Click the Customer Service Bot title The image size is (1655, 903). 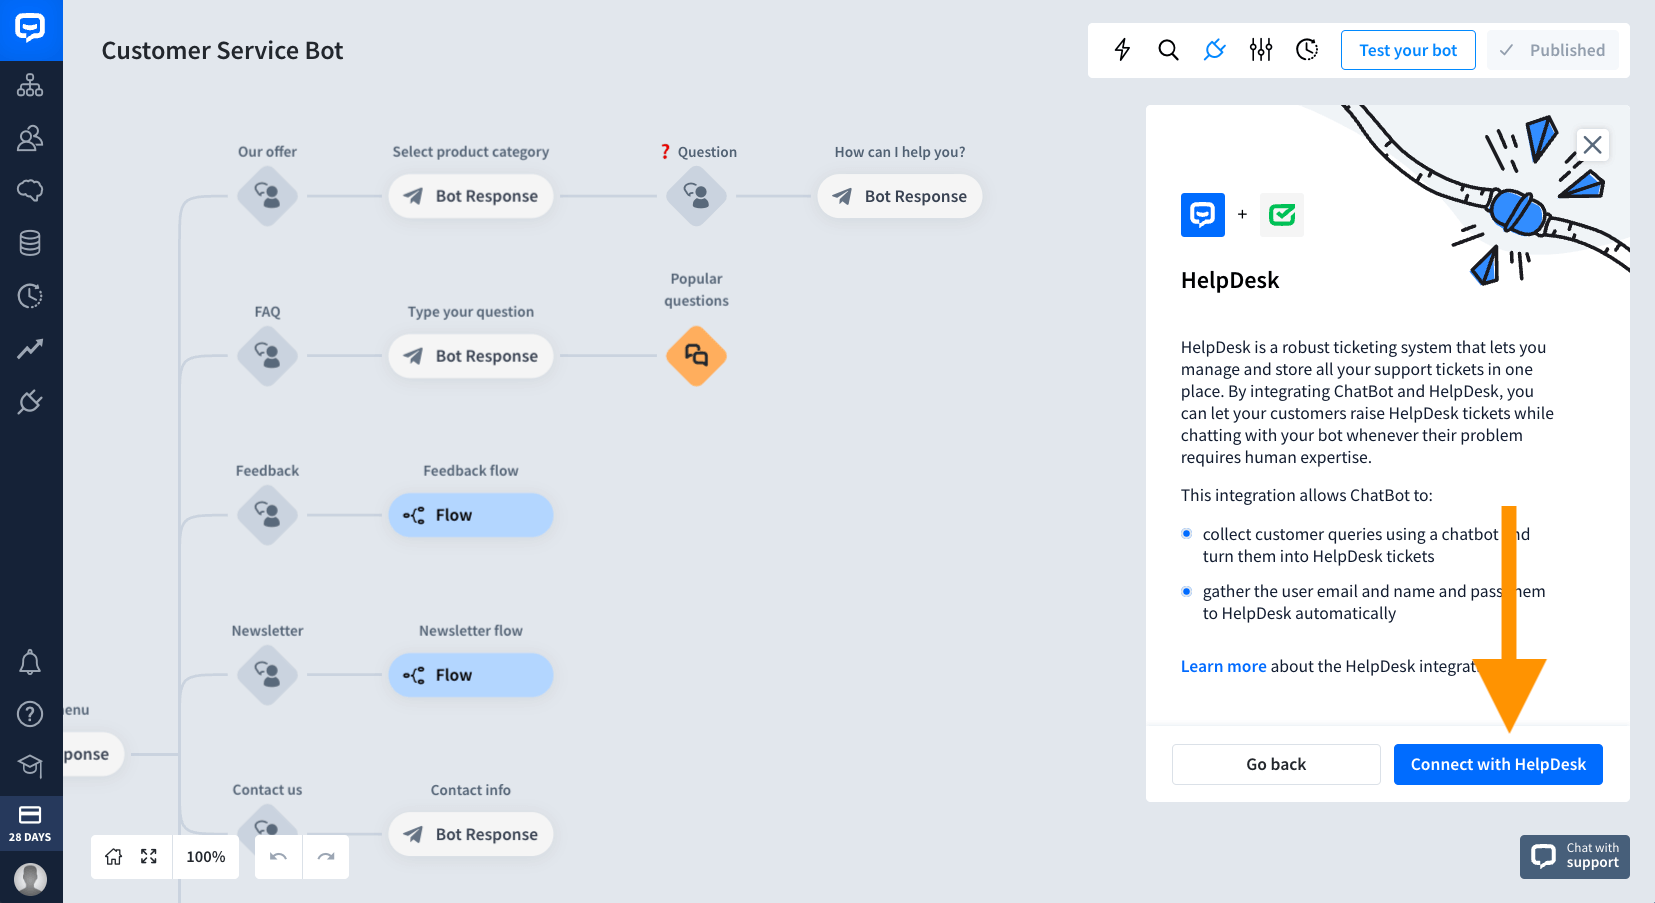pos(222,51)
